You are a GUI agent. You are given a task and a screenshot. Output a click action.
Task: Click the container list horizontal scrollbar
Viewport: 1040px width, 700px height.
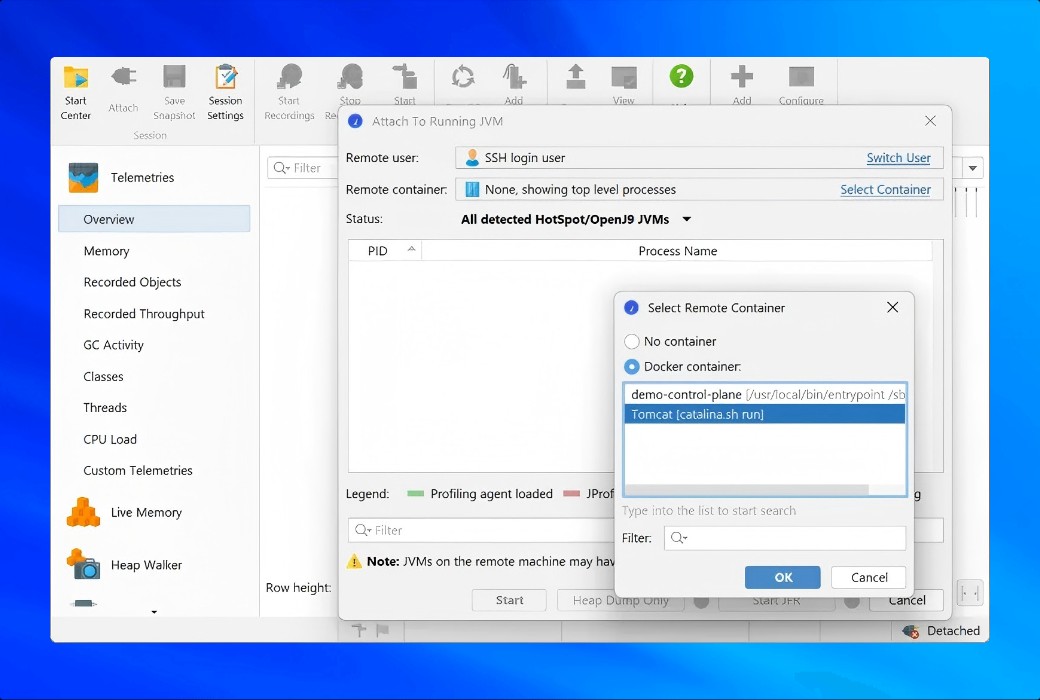(x=747, y=490)
